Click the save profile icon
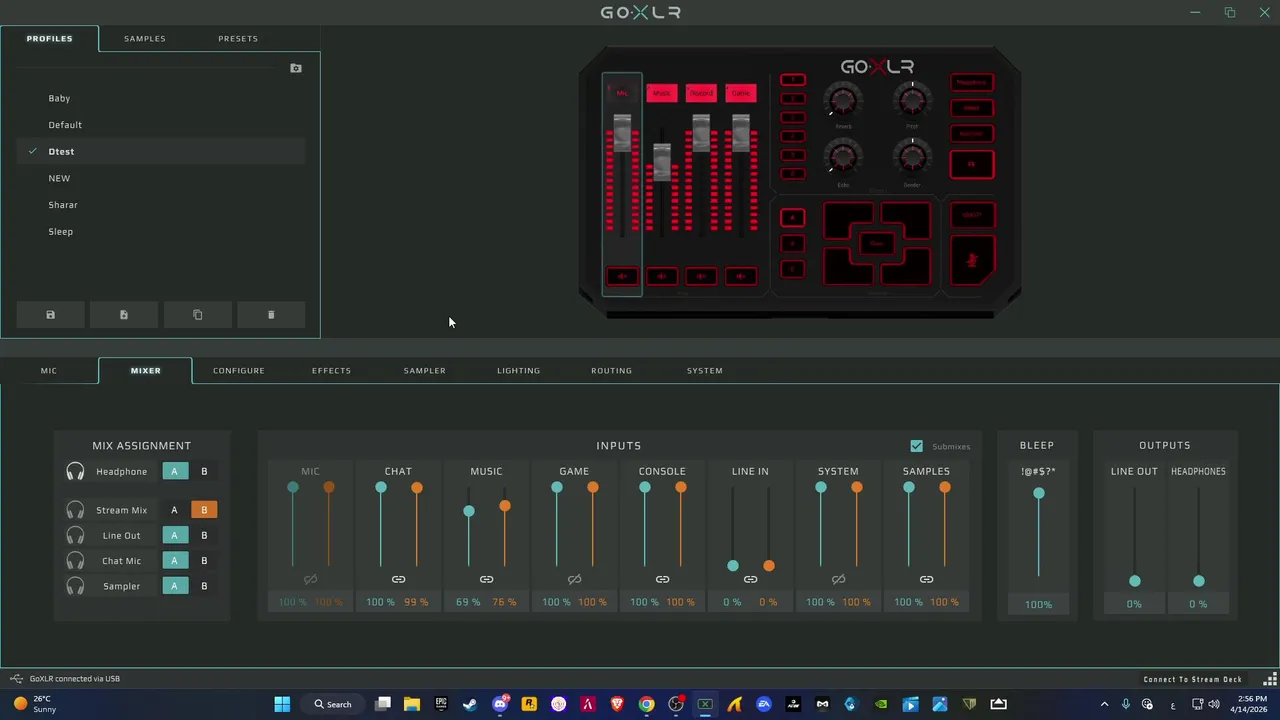The image size is (1280, 720). click(50, 315)
